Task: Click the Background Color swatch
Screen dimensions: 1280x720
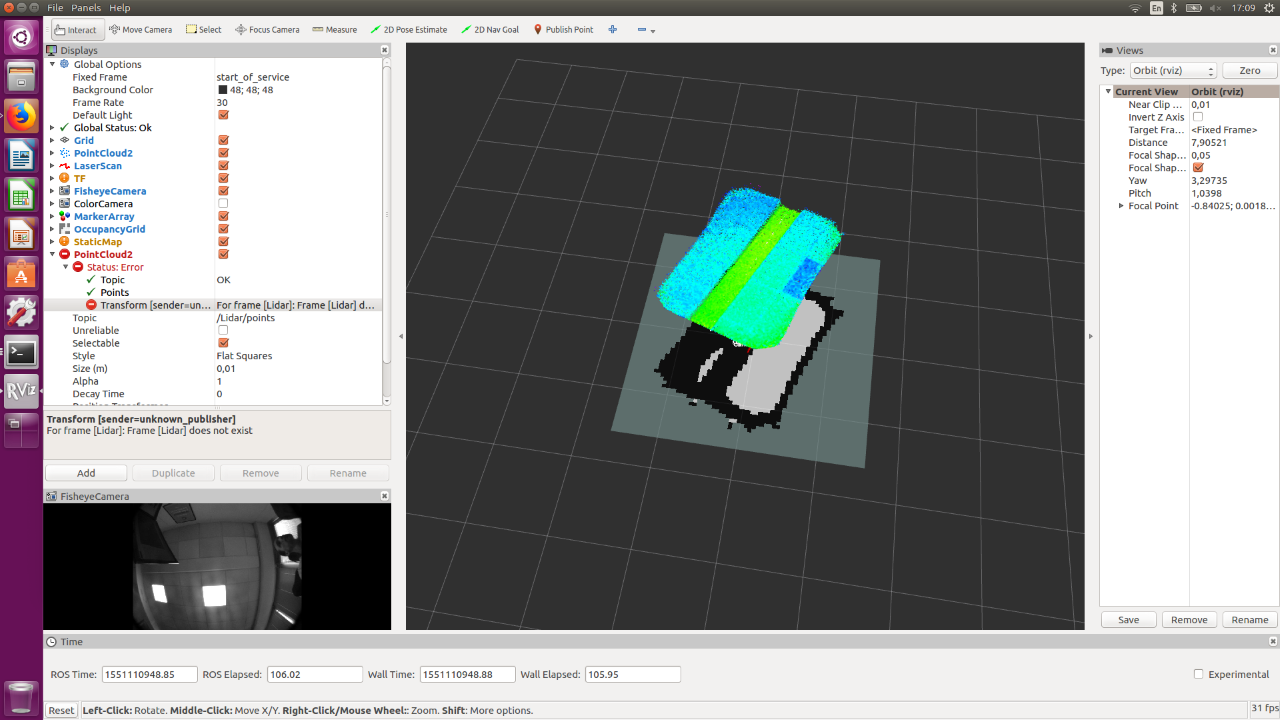Action: [223, 90]
